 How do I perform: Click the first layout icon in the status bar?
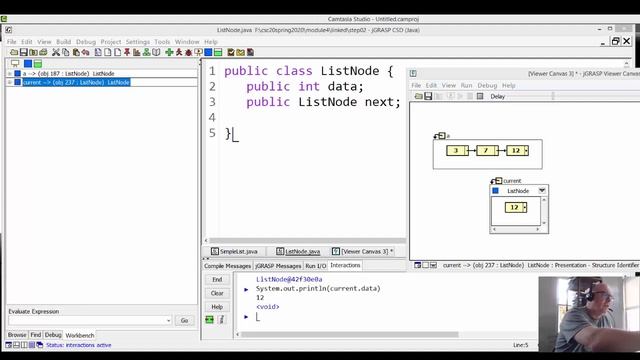point(8,345)
